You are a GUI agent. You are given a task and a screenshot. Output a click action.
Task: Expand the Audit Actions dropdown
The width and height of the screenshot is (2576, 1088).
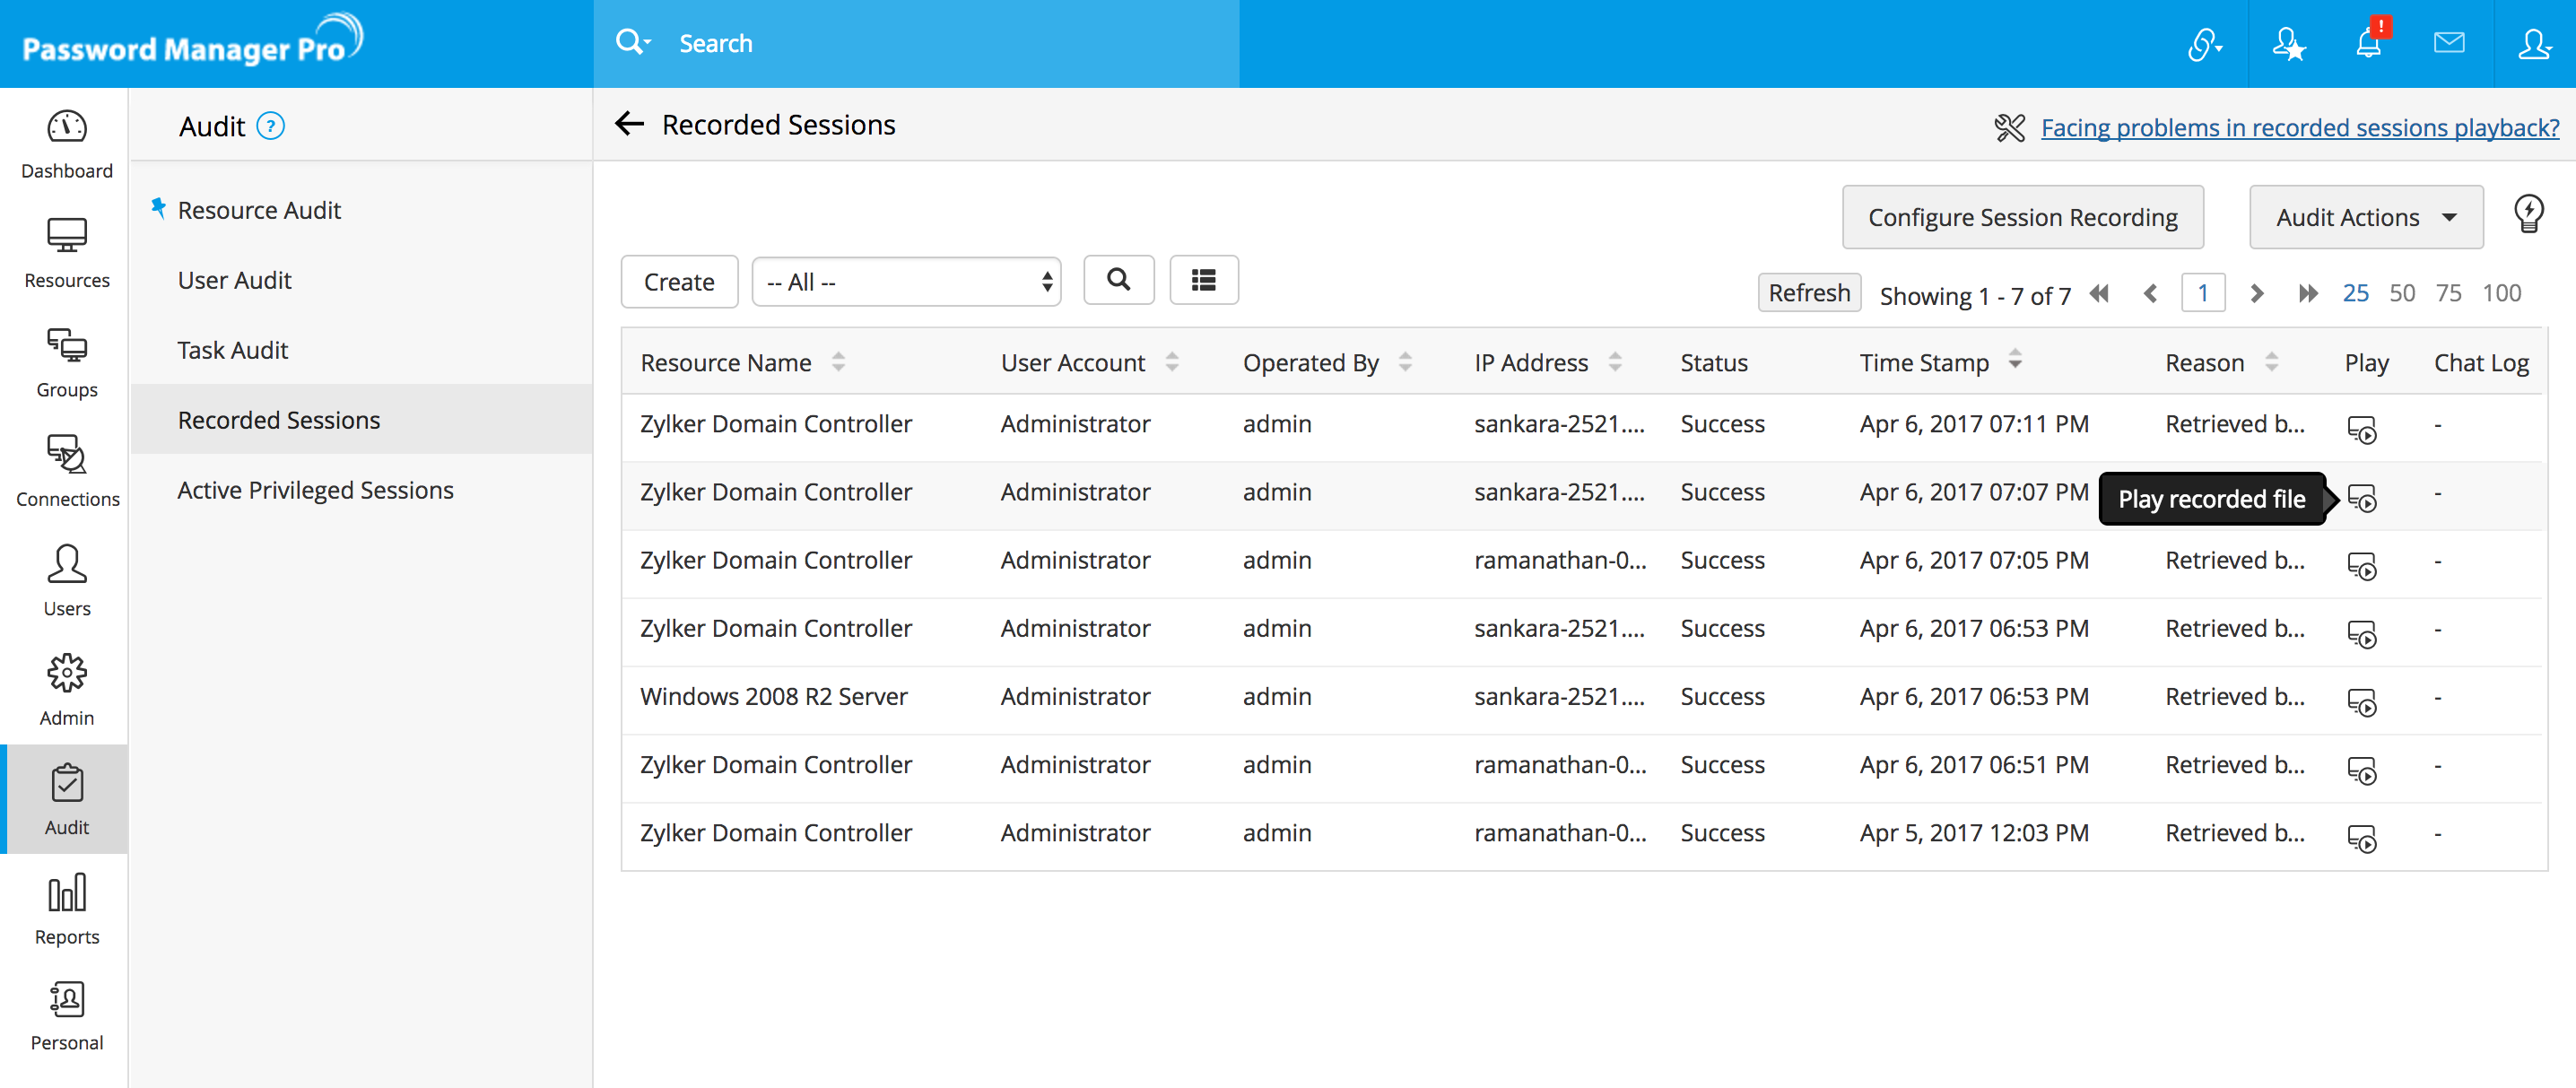click(x=2365, y=217)
